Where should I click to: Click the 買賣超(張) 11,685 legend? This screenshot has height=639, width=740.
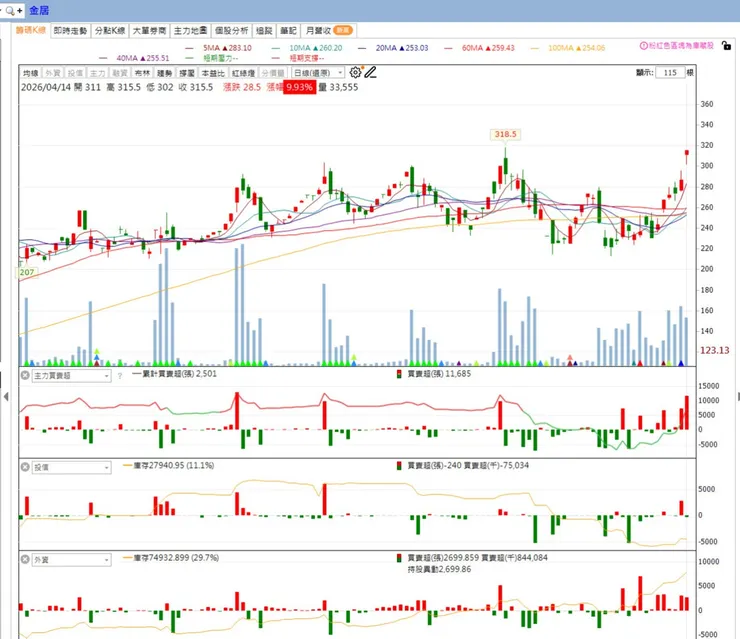pyautogui.click(x=435, y=374)
